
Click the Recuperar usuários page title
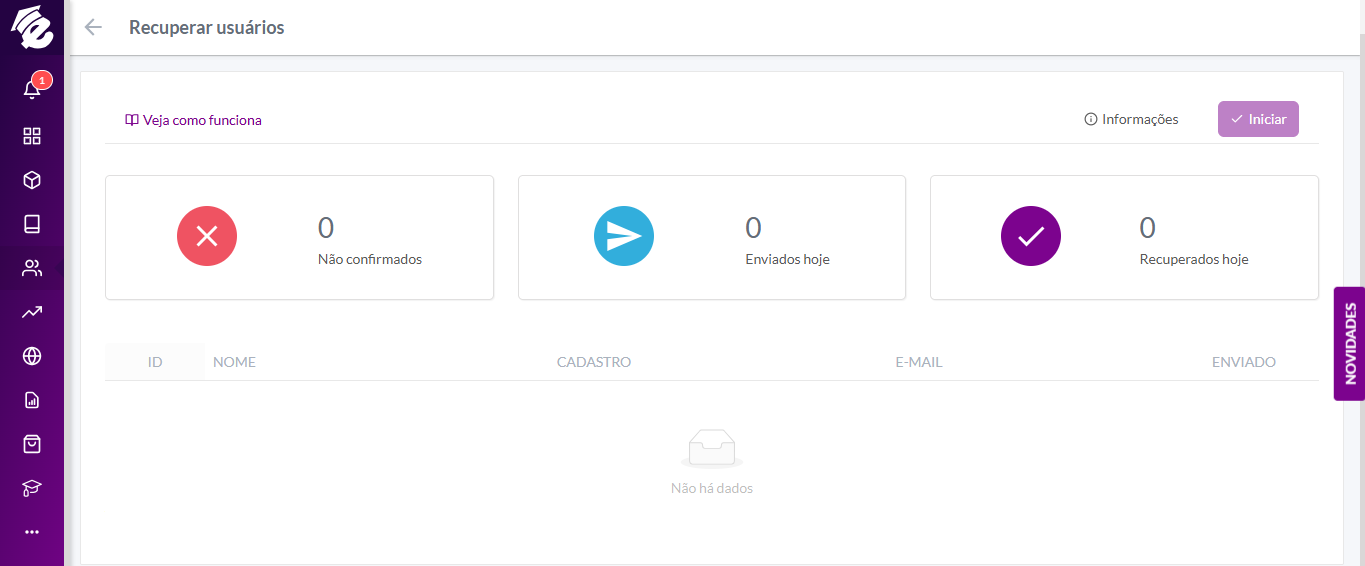[x=207, y=27]
